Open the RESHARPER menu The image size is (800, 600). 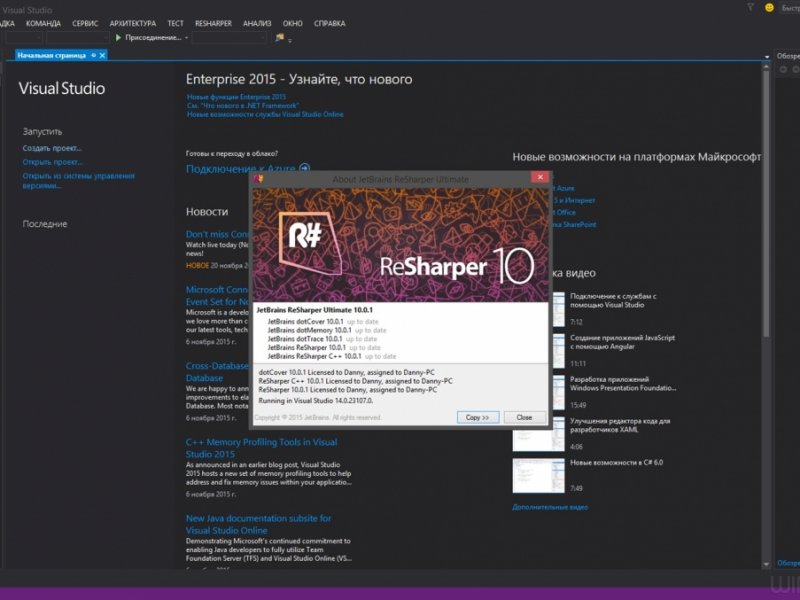pos(213,23)
